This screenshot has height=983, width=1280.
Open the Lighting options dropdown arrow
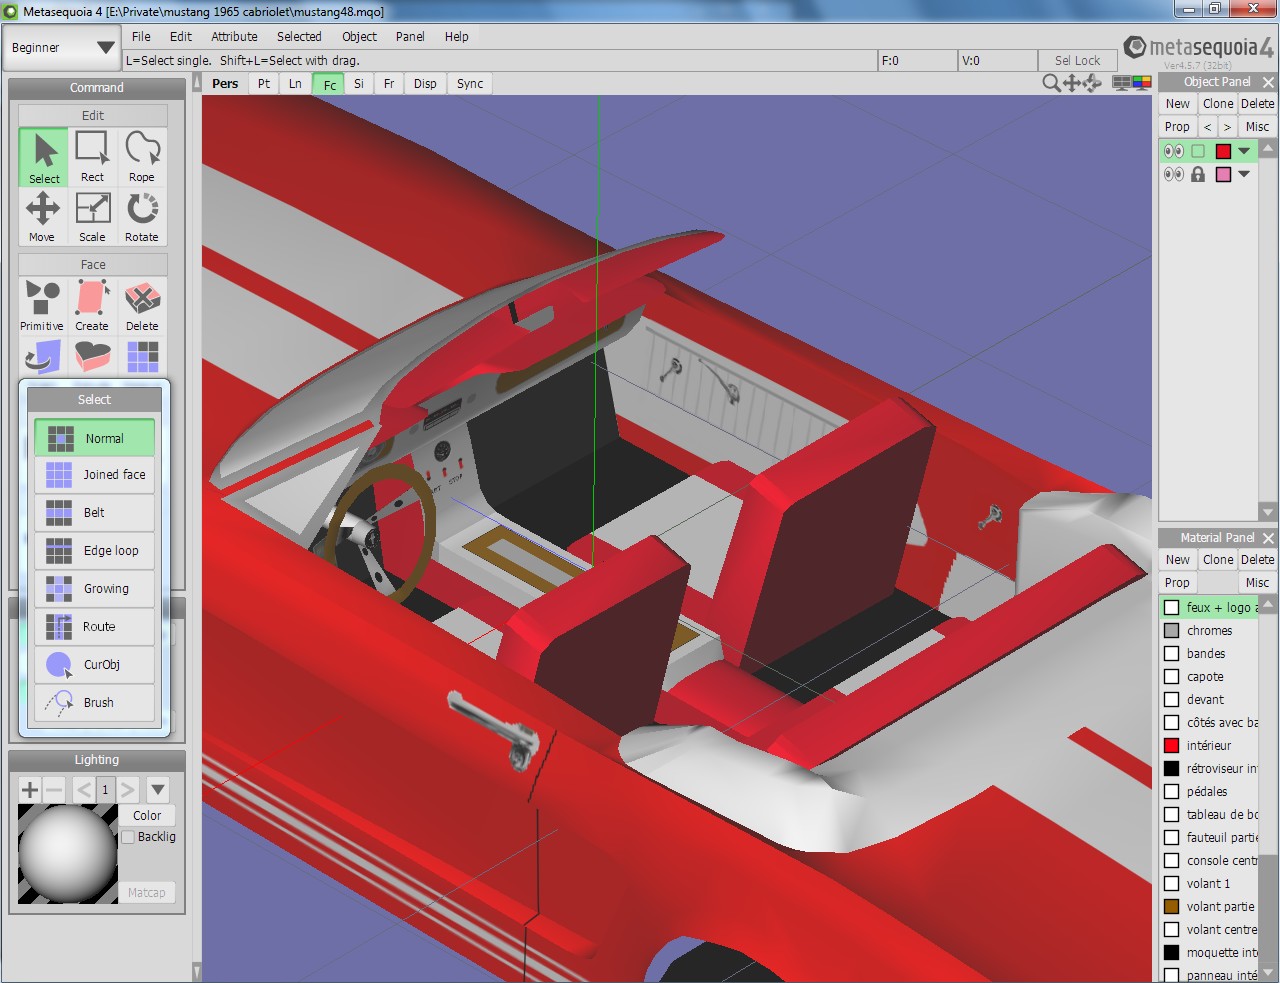click(158, 790)
